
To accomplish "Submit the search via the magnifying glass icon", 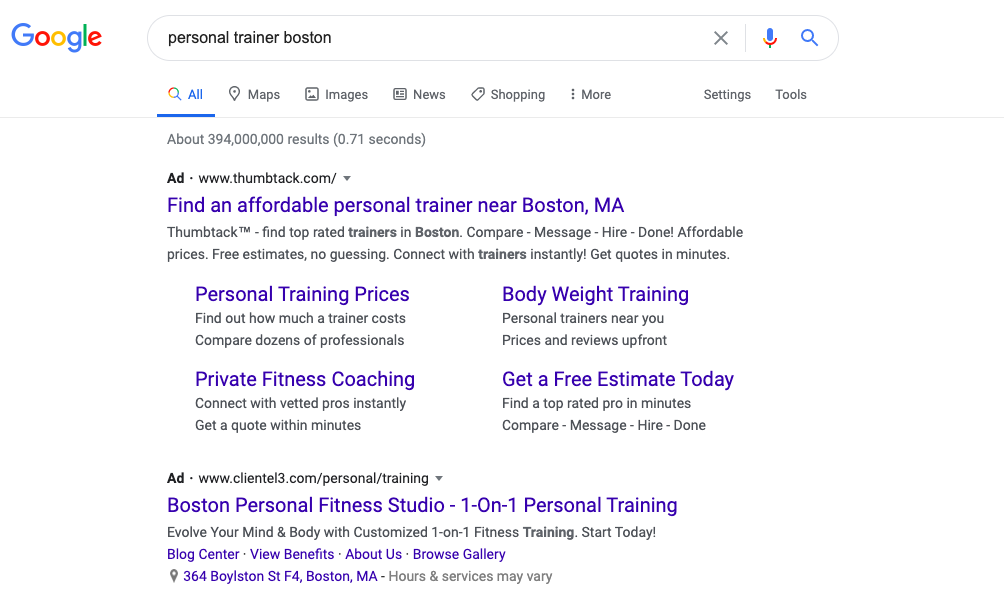I will point(809,37).
